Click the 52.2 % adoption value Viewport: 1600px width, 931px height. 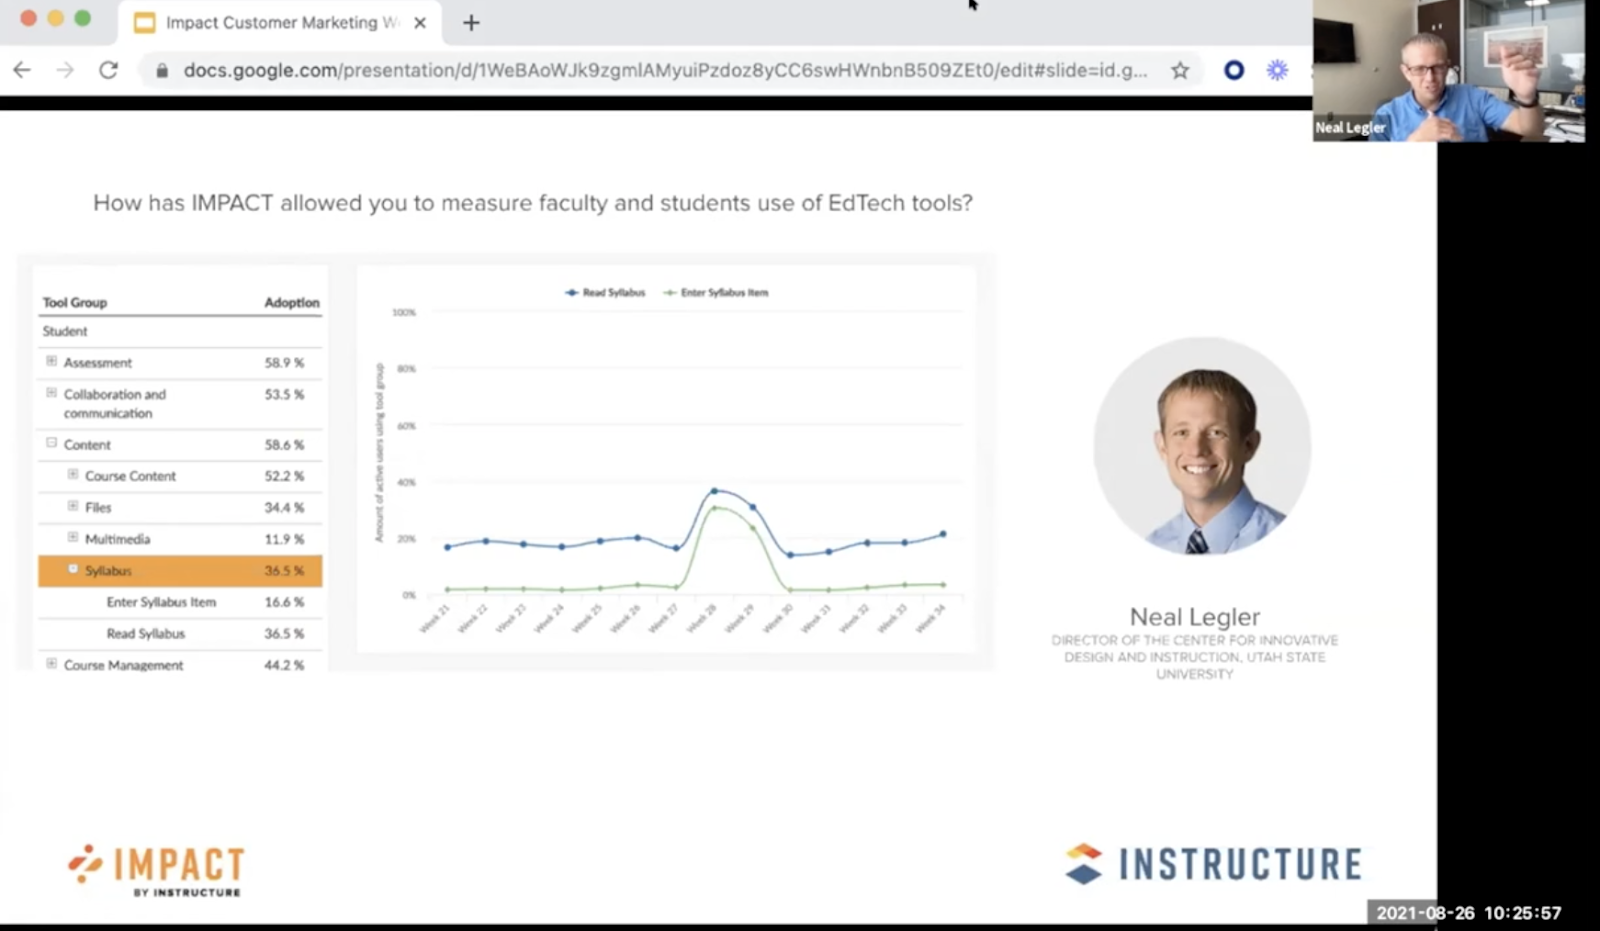284,476
